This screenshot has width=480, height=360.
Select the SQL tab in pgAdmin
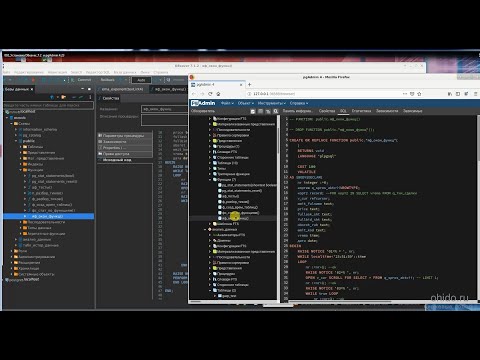343,111
